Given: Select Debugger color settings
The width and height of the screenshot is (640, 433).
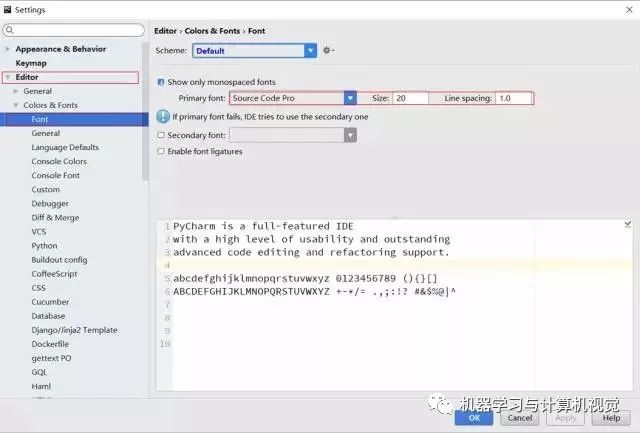Looking at the screenshot, I should click(x=50, y=204).
